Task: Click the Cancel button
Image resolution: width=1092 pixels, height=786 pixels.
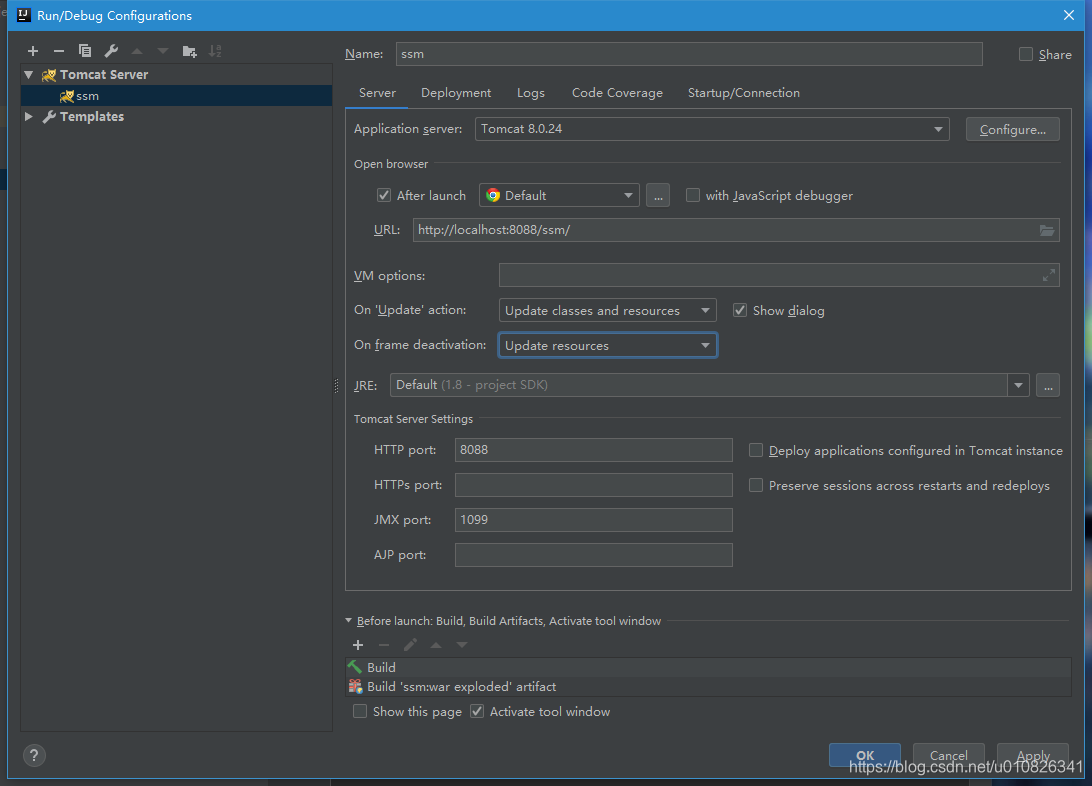Action: [949, 755]
